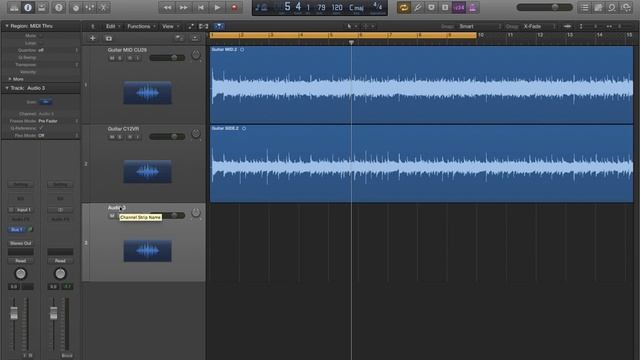The image size is (640, 360).
Task: Open the Media Browsers button
Action: click(x=626, y=7)
